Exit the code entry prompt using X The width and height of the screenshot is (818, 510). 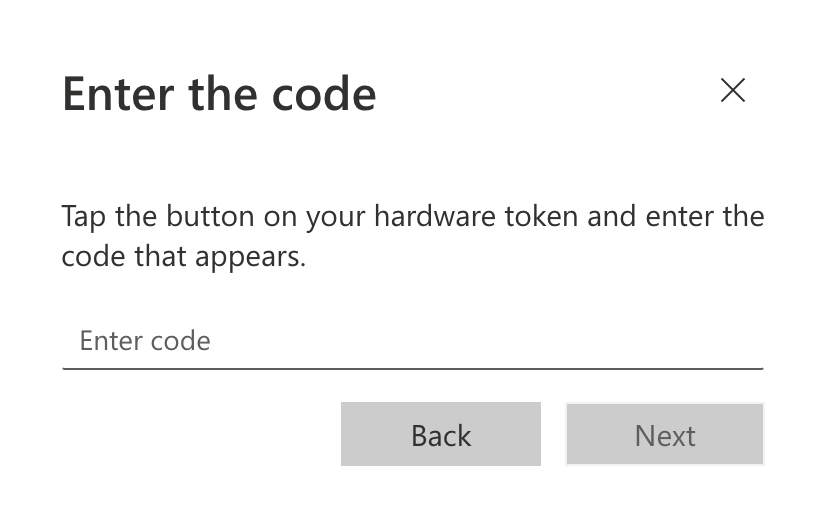pos(732,90)
